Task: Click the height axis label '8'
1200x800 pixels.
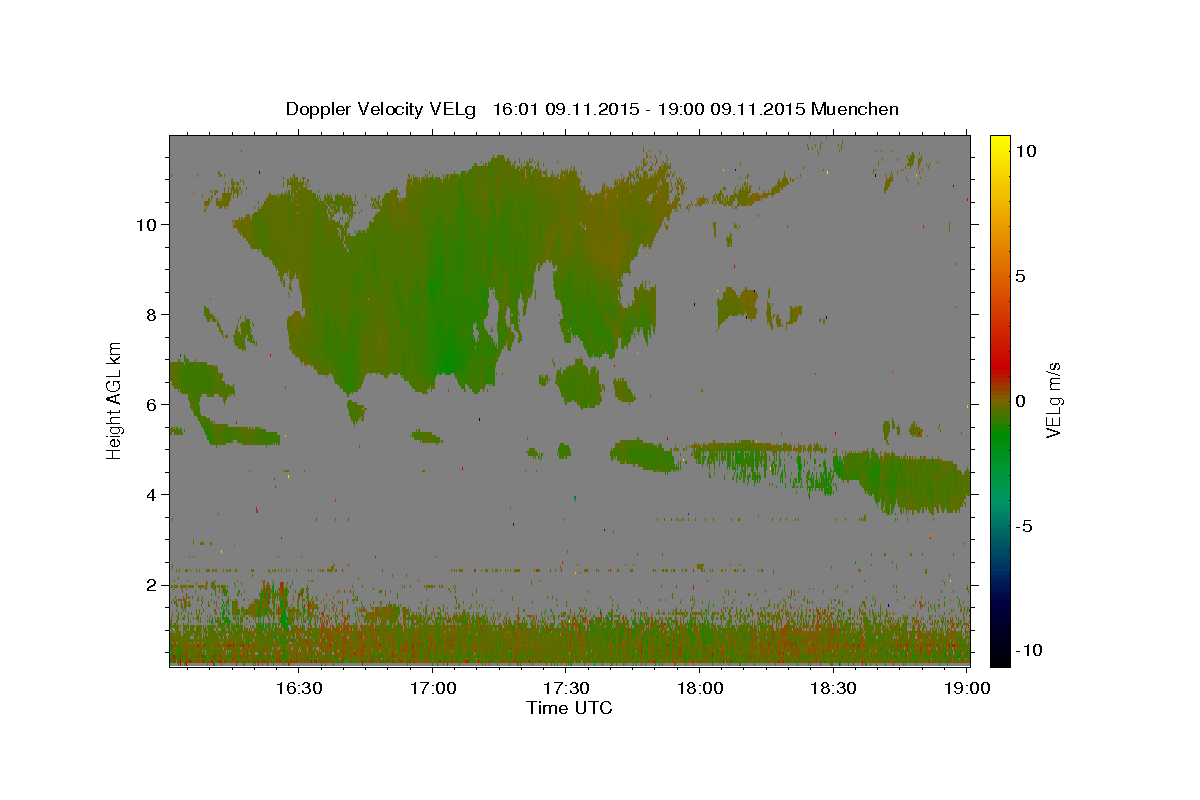Action: pyautogui.click(x=151, y=315)
